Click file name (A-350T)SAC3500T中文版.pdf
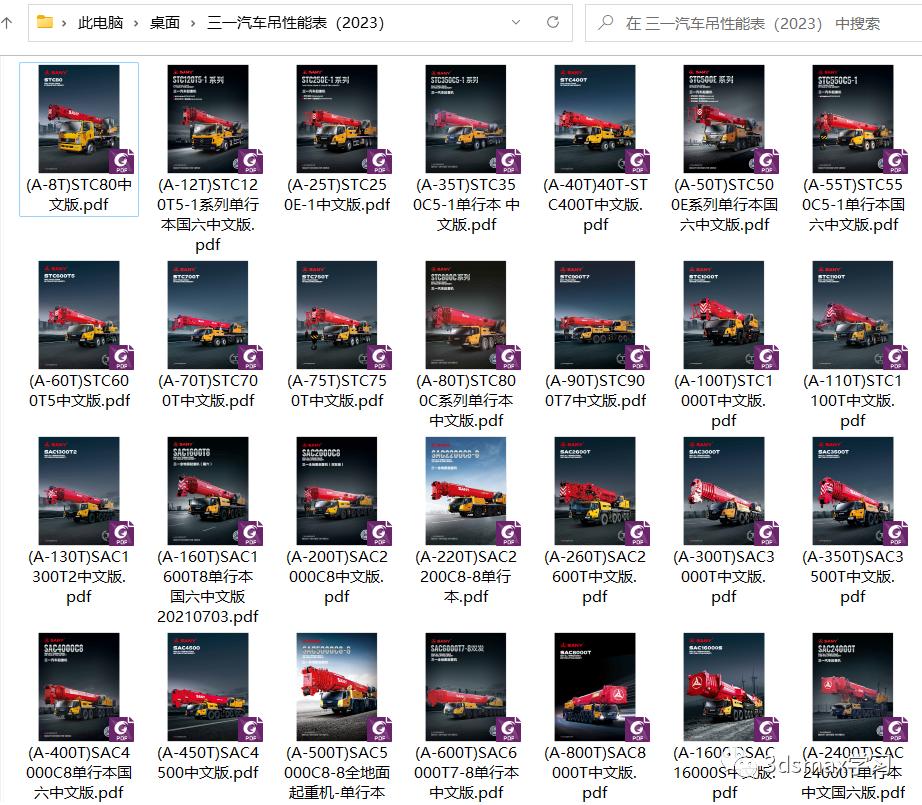Screen dimensions: 922x805 click(853, 576)
